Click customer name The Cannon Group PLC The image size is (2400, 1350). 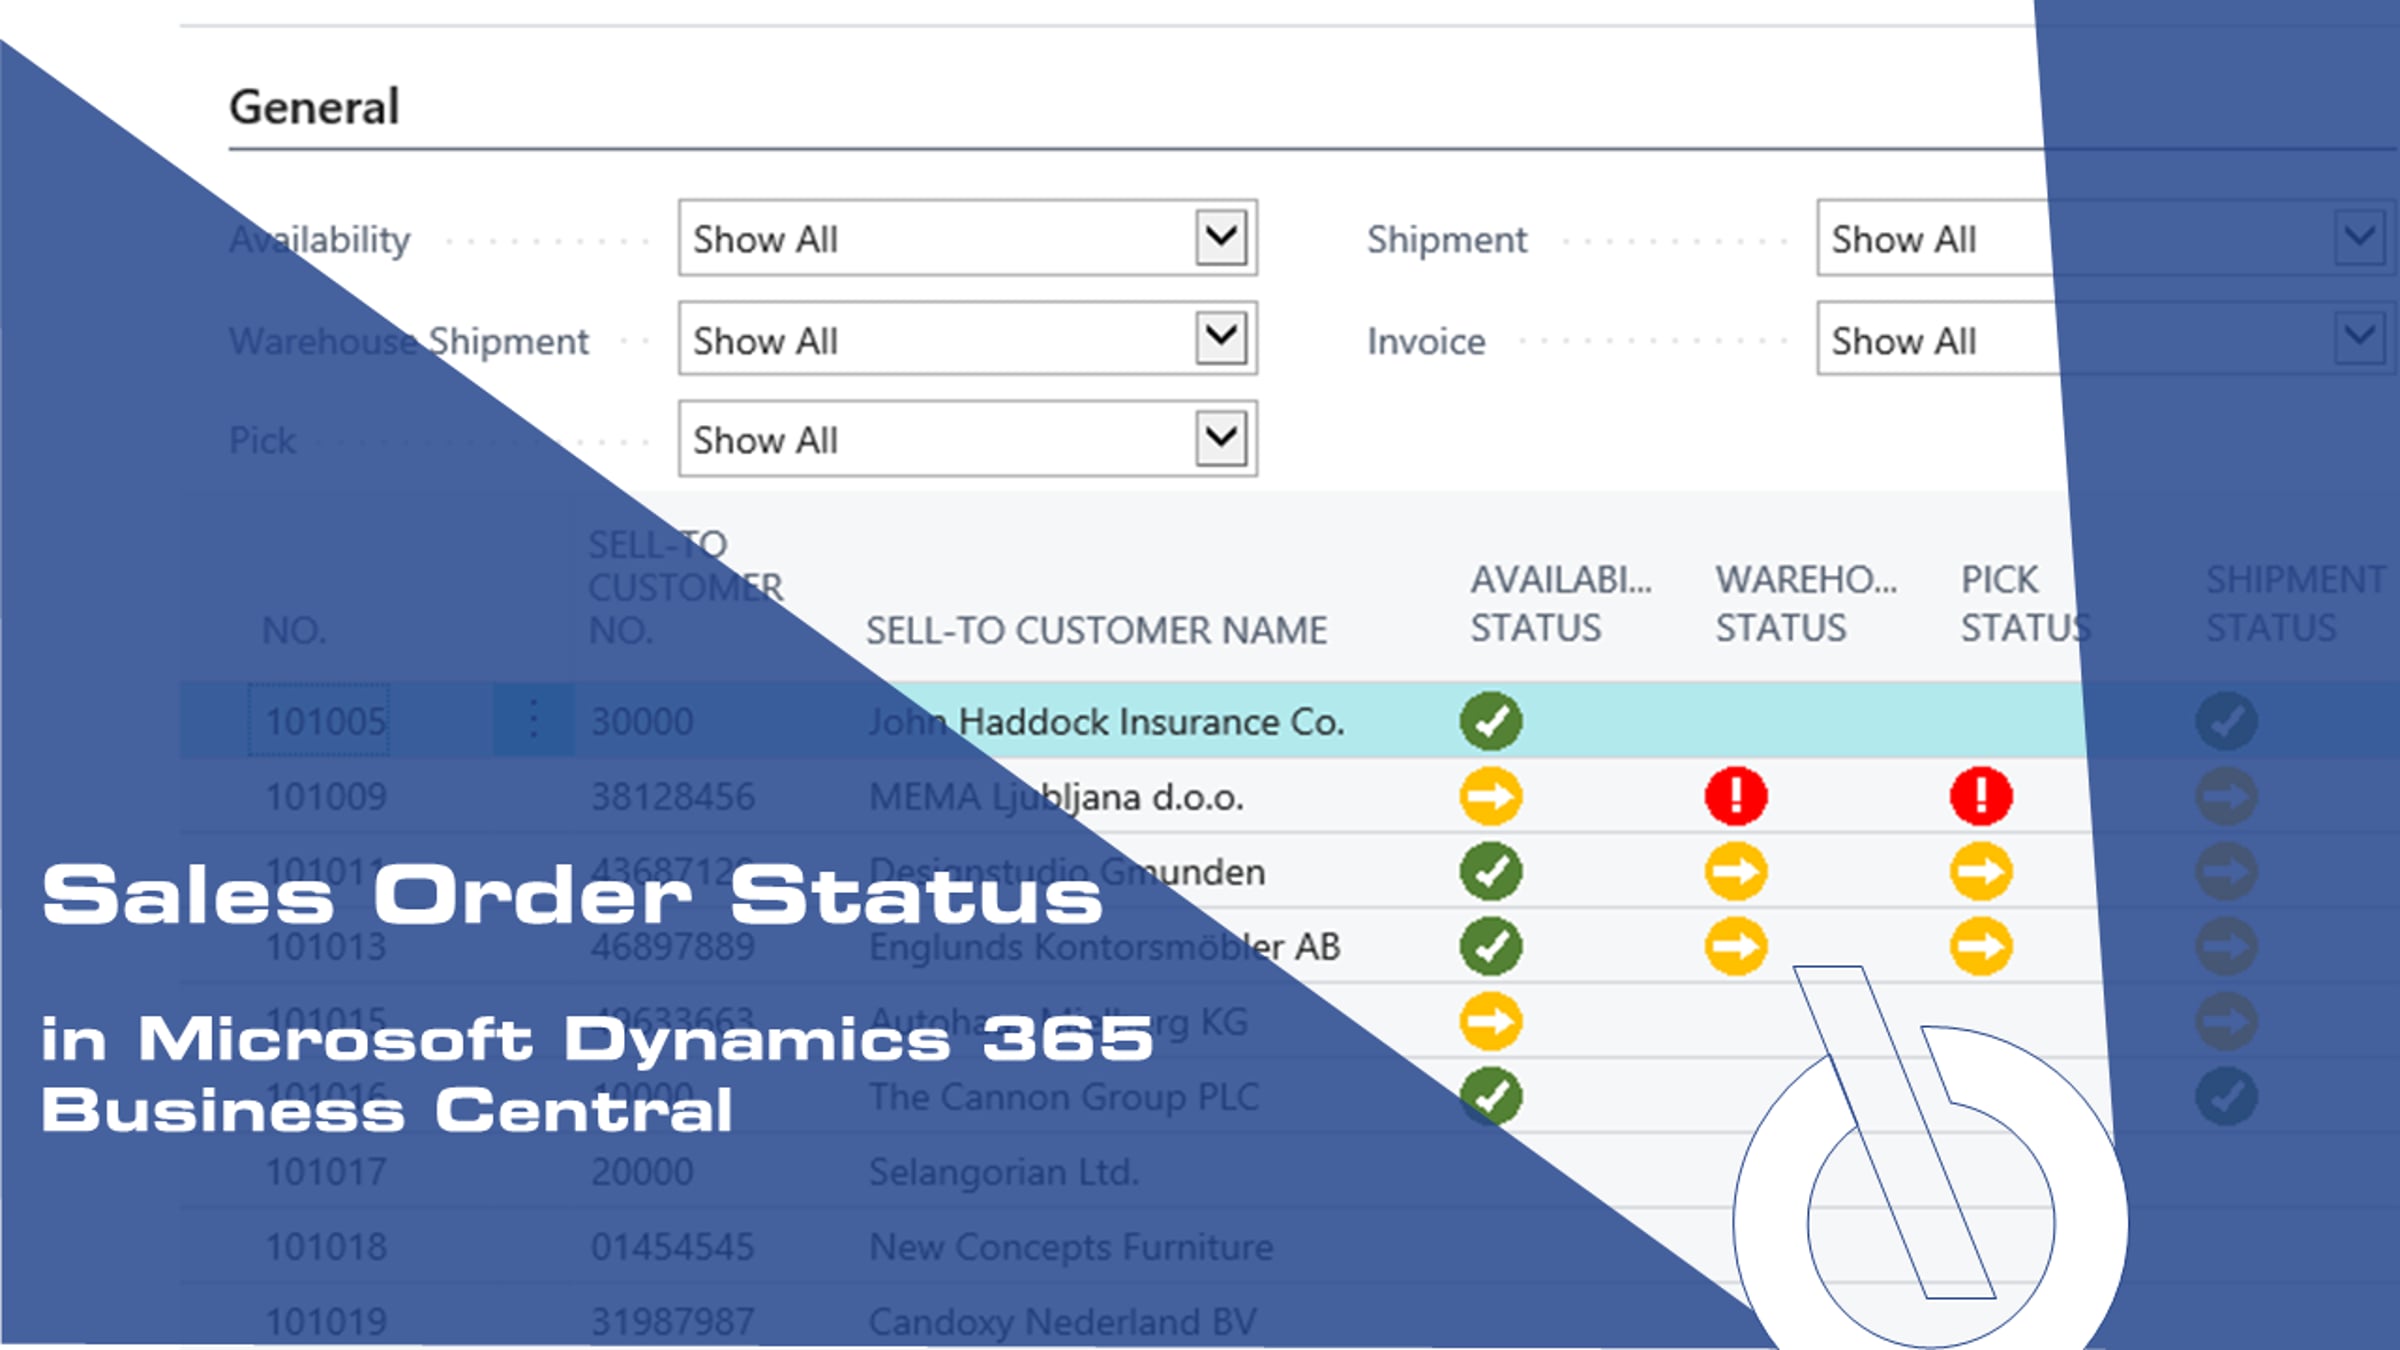coord(1063,1097)
